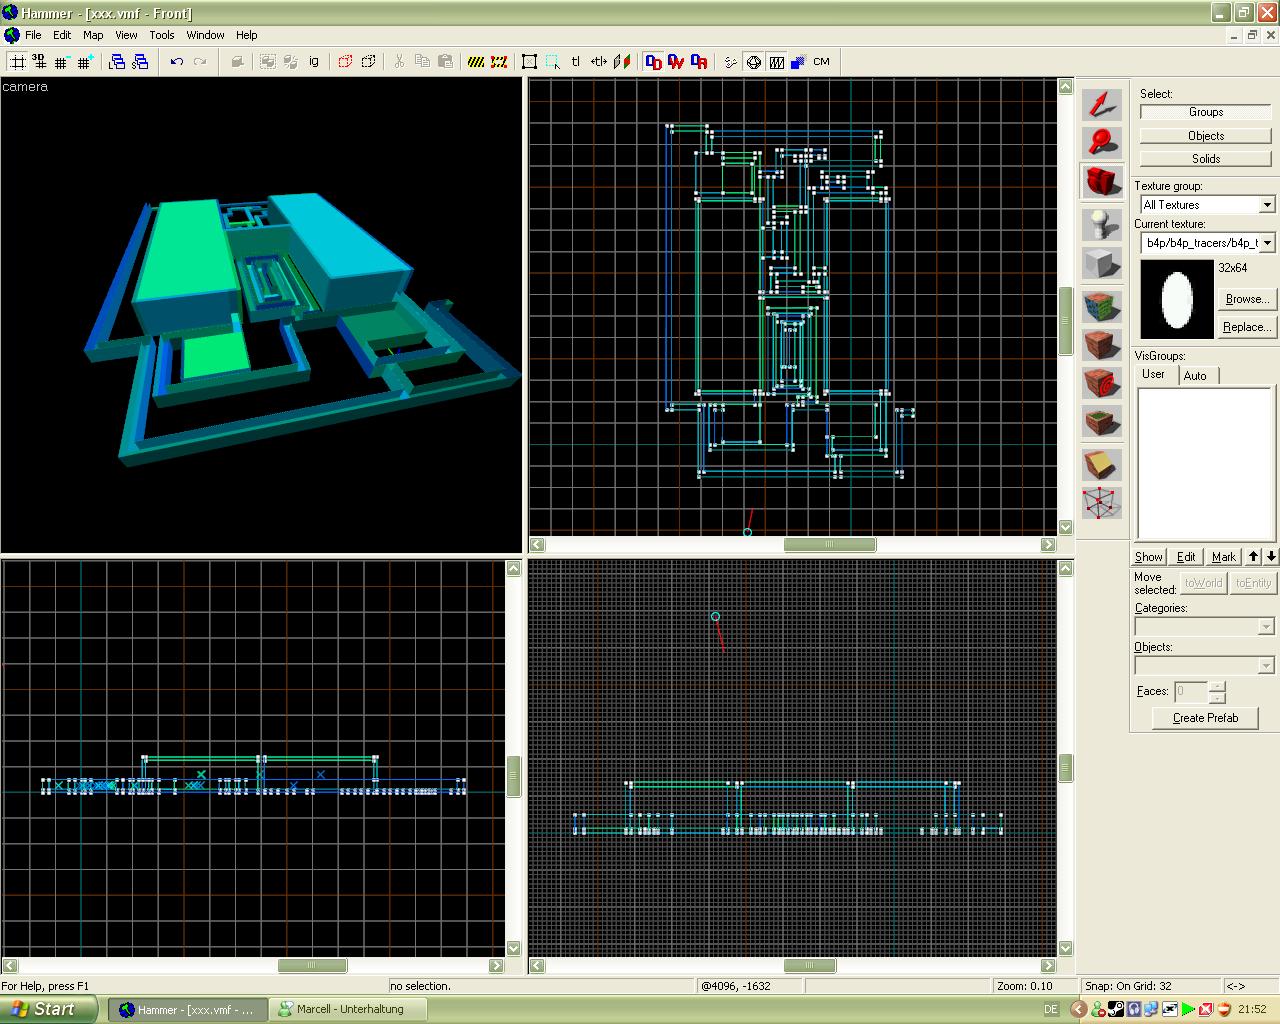Open the Help menu

tap(247, 35)
